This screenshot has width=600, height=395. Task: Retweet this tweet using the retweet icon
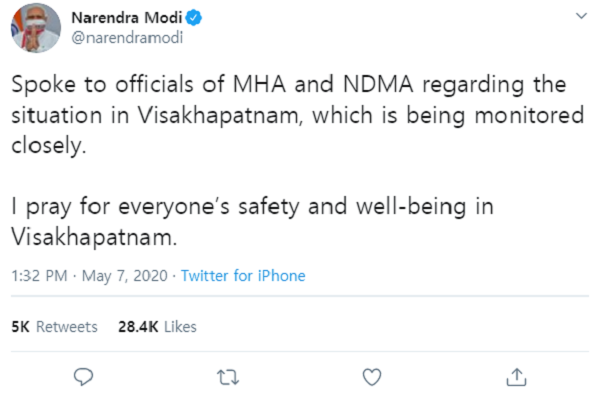[228, 377]
